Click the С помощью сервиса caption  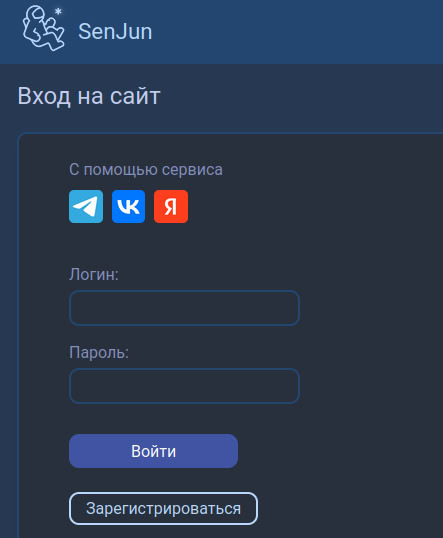pos(146,169)
